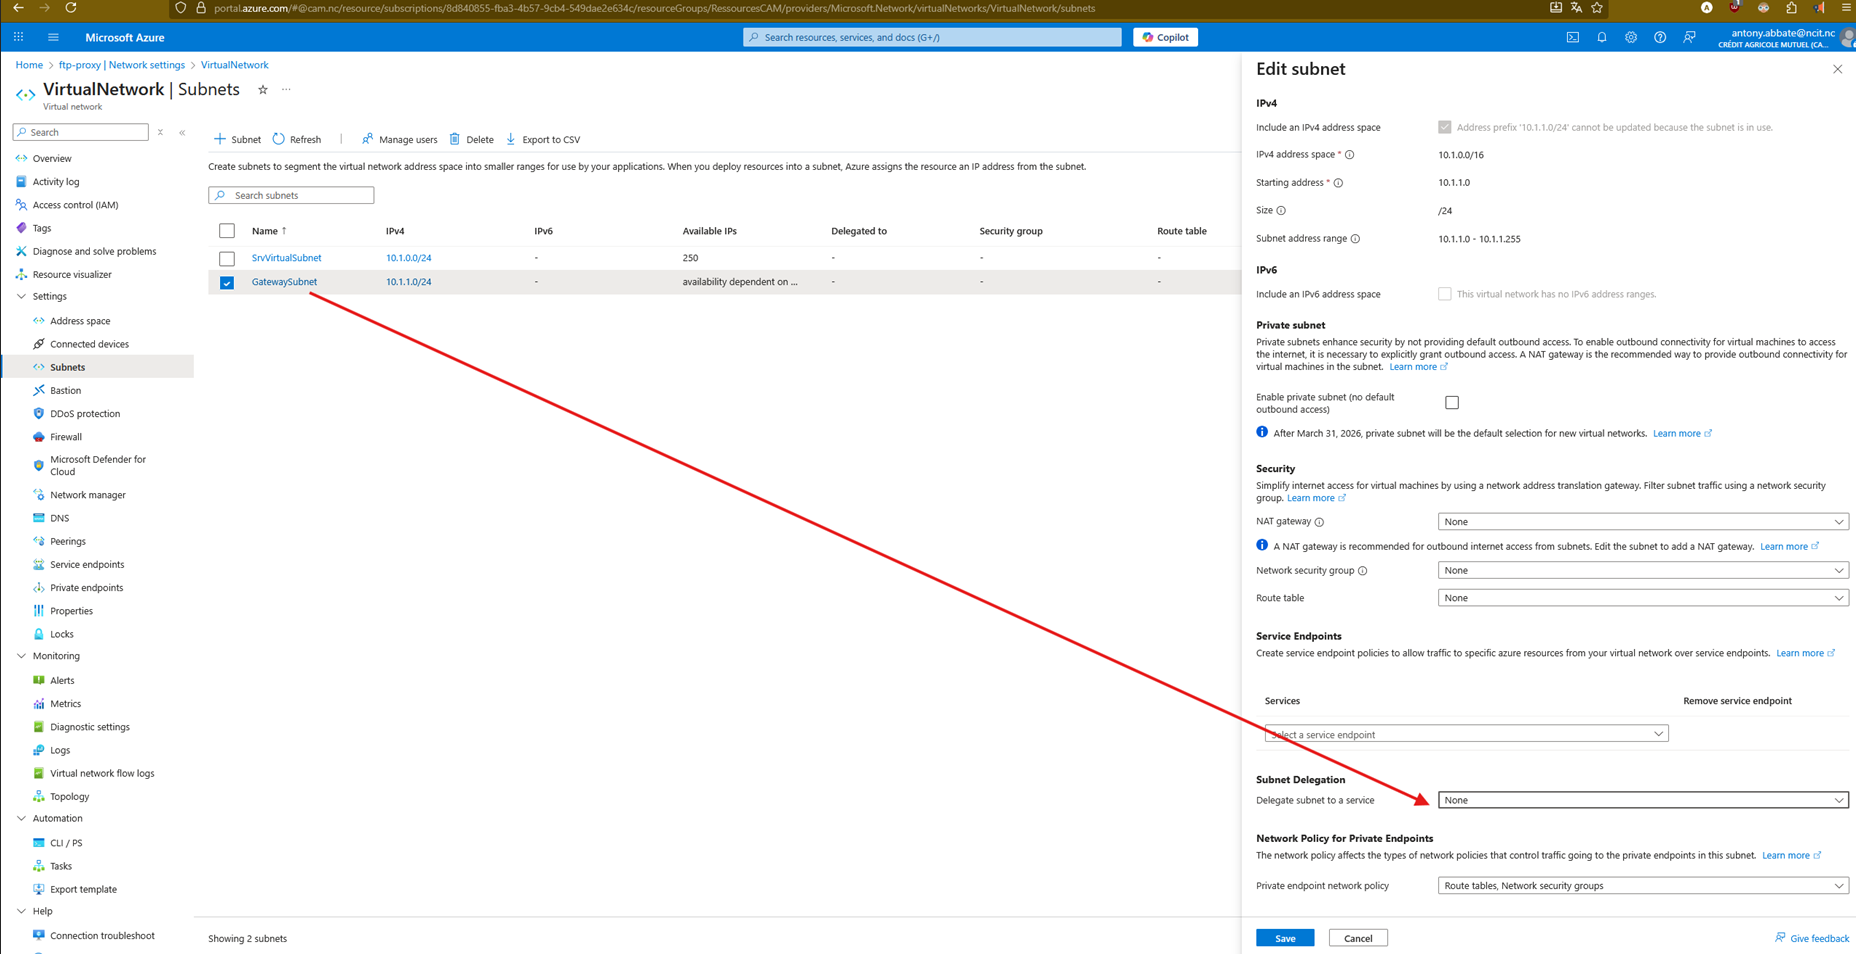Open Cloud Shell from the top bar
The width and height of the screenshot is (1856, 954).
point(1573,37)
